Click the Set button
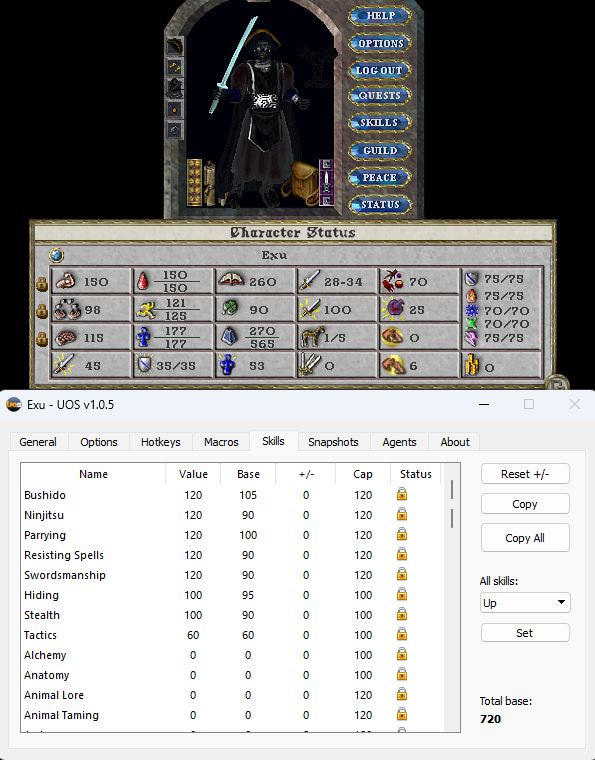The width and height of the screenshot is (595, 760). pos(525,633)
